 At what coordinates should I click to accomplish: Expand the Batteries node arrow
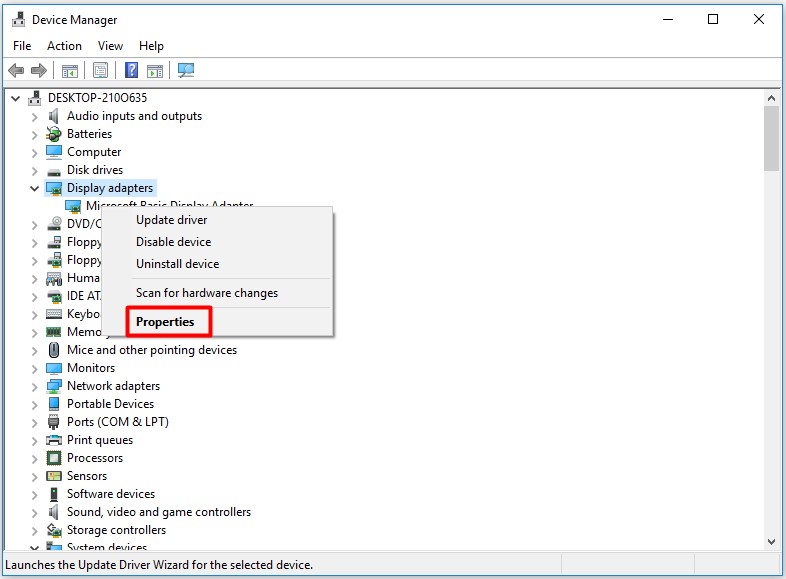tap(35, 135)
